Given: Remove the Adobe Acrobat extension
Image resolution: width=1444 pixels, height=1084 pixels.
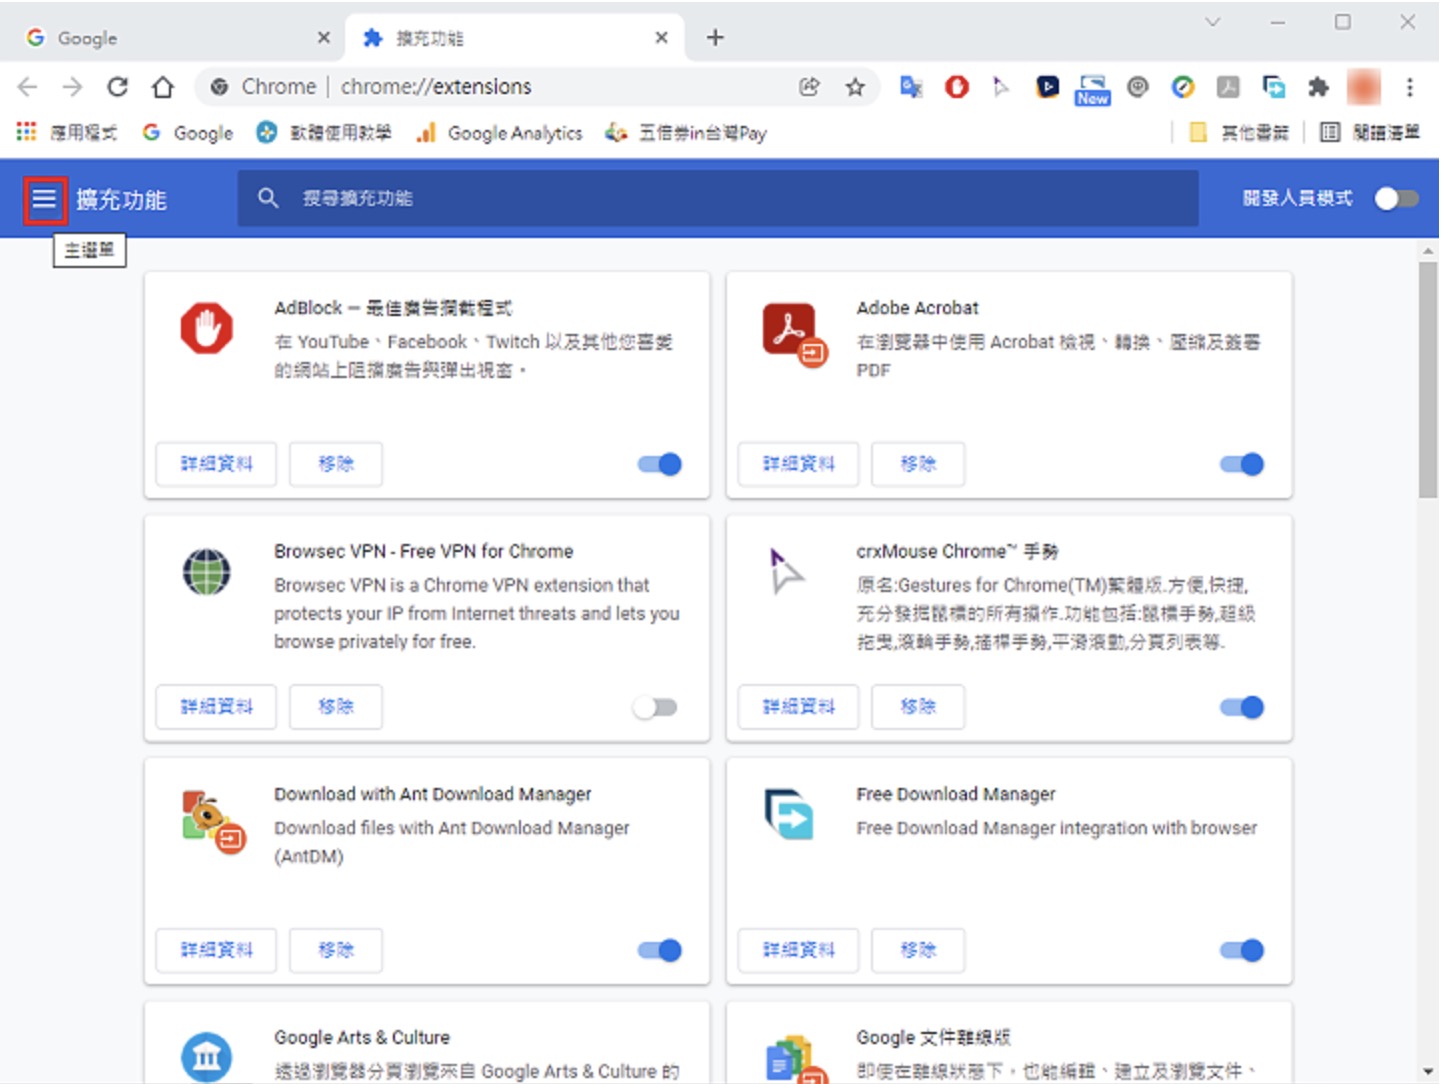Looking at the screenshot, I should tap(918, 464).
